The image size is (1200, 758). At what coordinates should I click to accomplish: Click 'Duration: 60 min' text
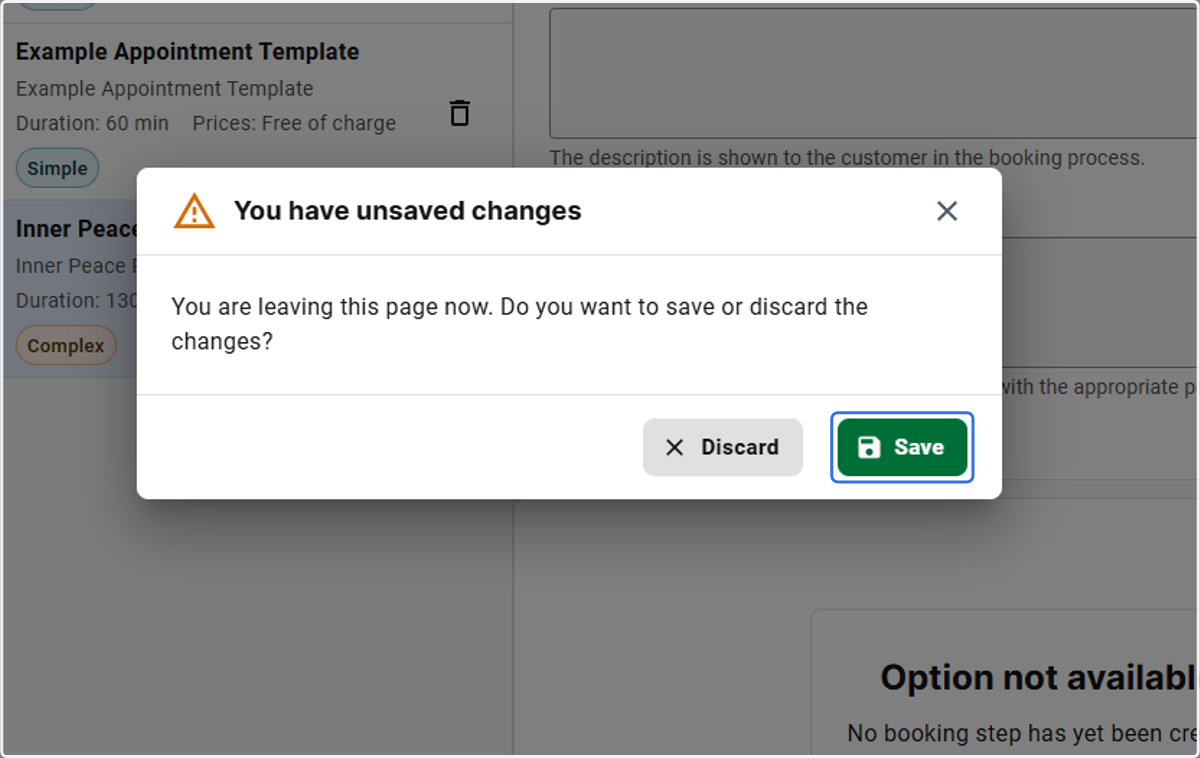[x=92, y=123]
